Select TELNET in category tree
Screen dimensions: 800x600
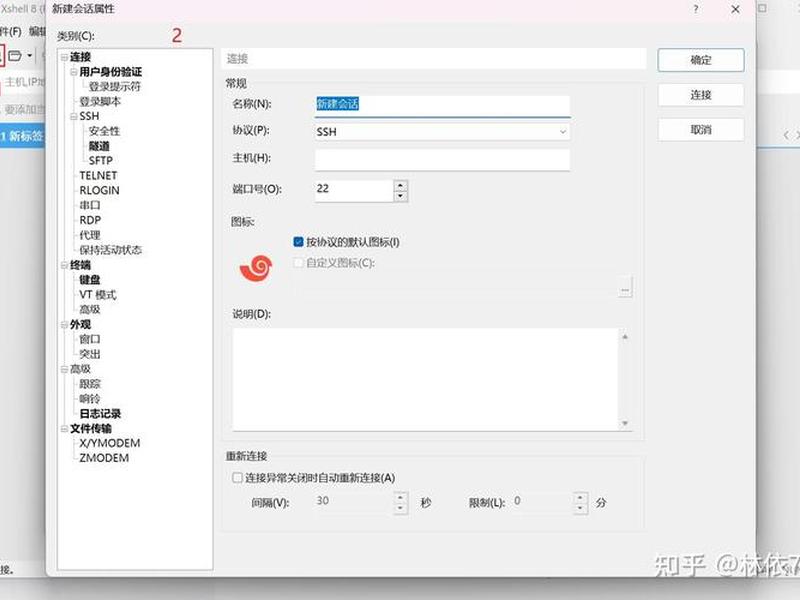click(x=98, y=176)
